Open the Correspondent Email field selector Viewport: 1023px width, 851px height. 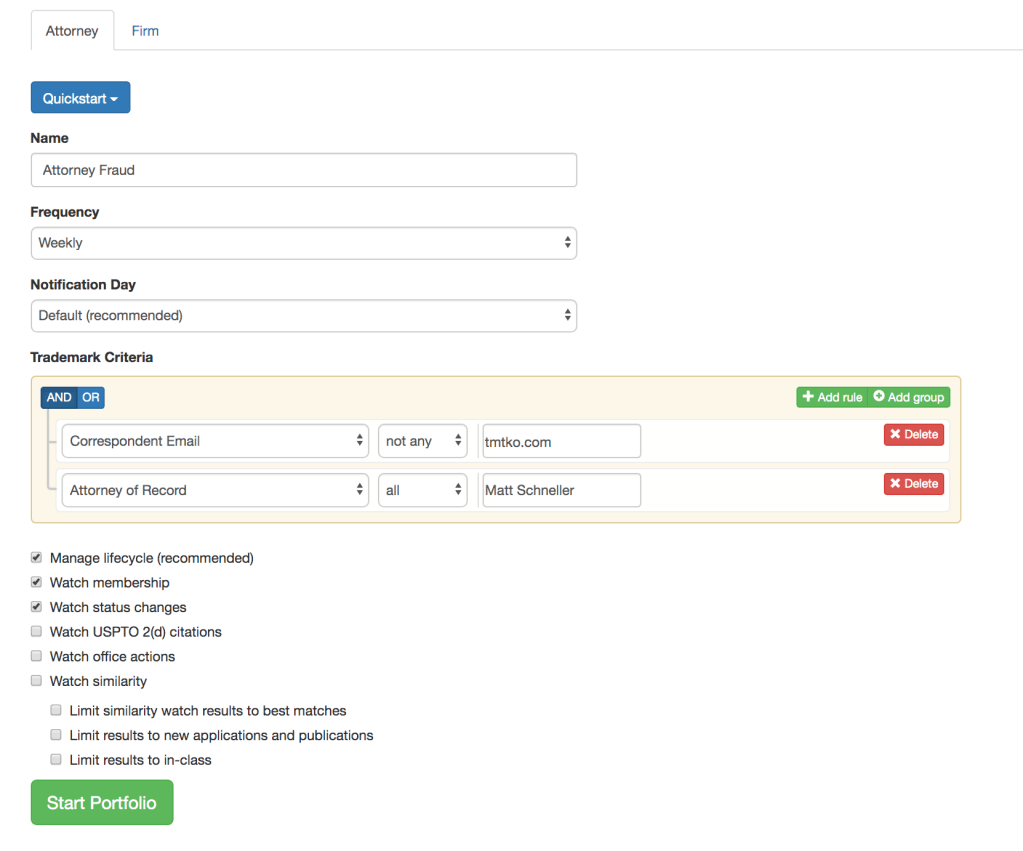point(215,441)
